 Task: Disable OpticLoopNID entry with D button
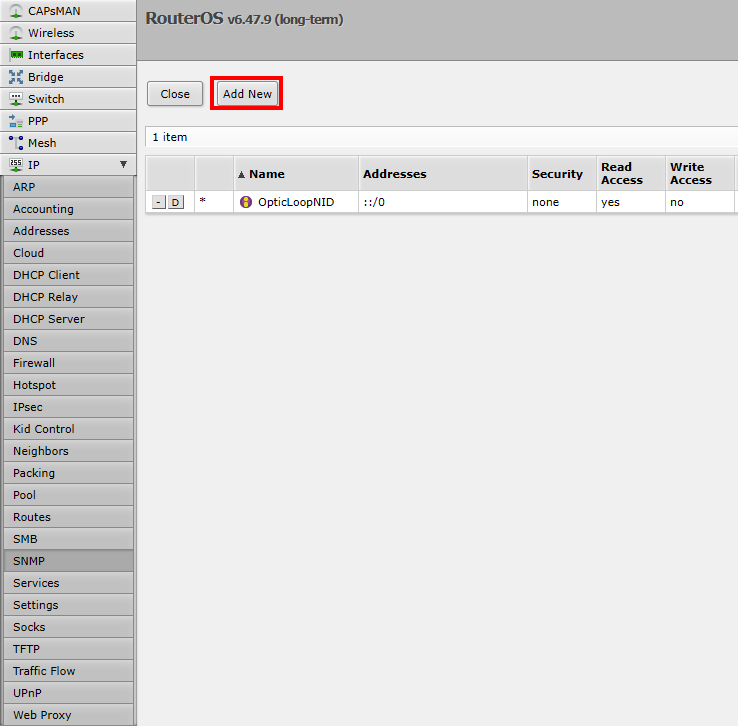[x=175, y=202]
